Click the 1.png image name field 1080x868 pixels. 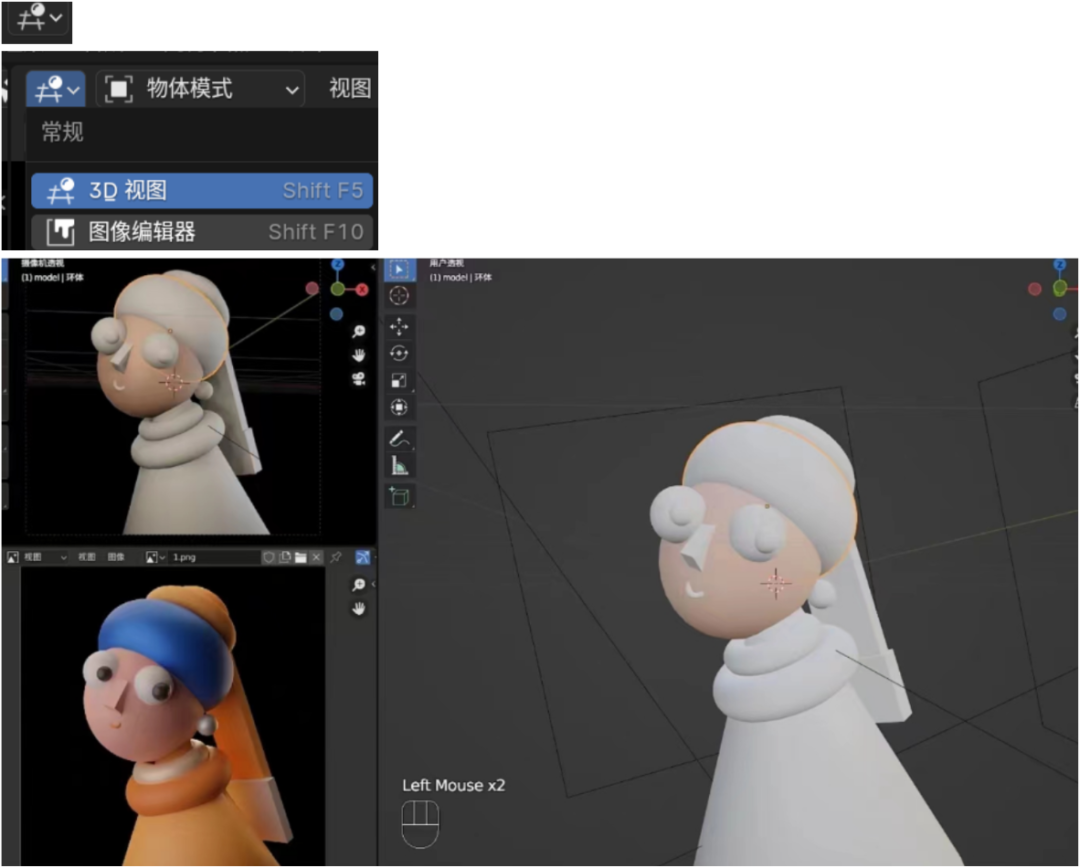point(214,557)
